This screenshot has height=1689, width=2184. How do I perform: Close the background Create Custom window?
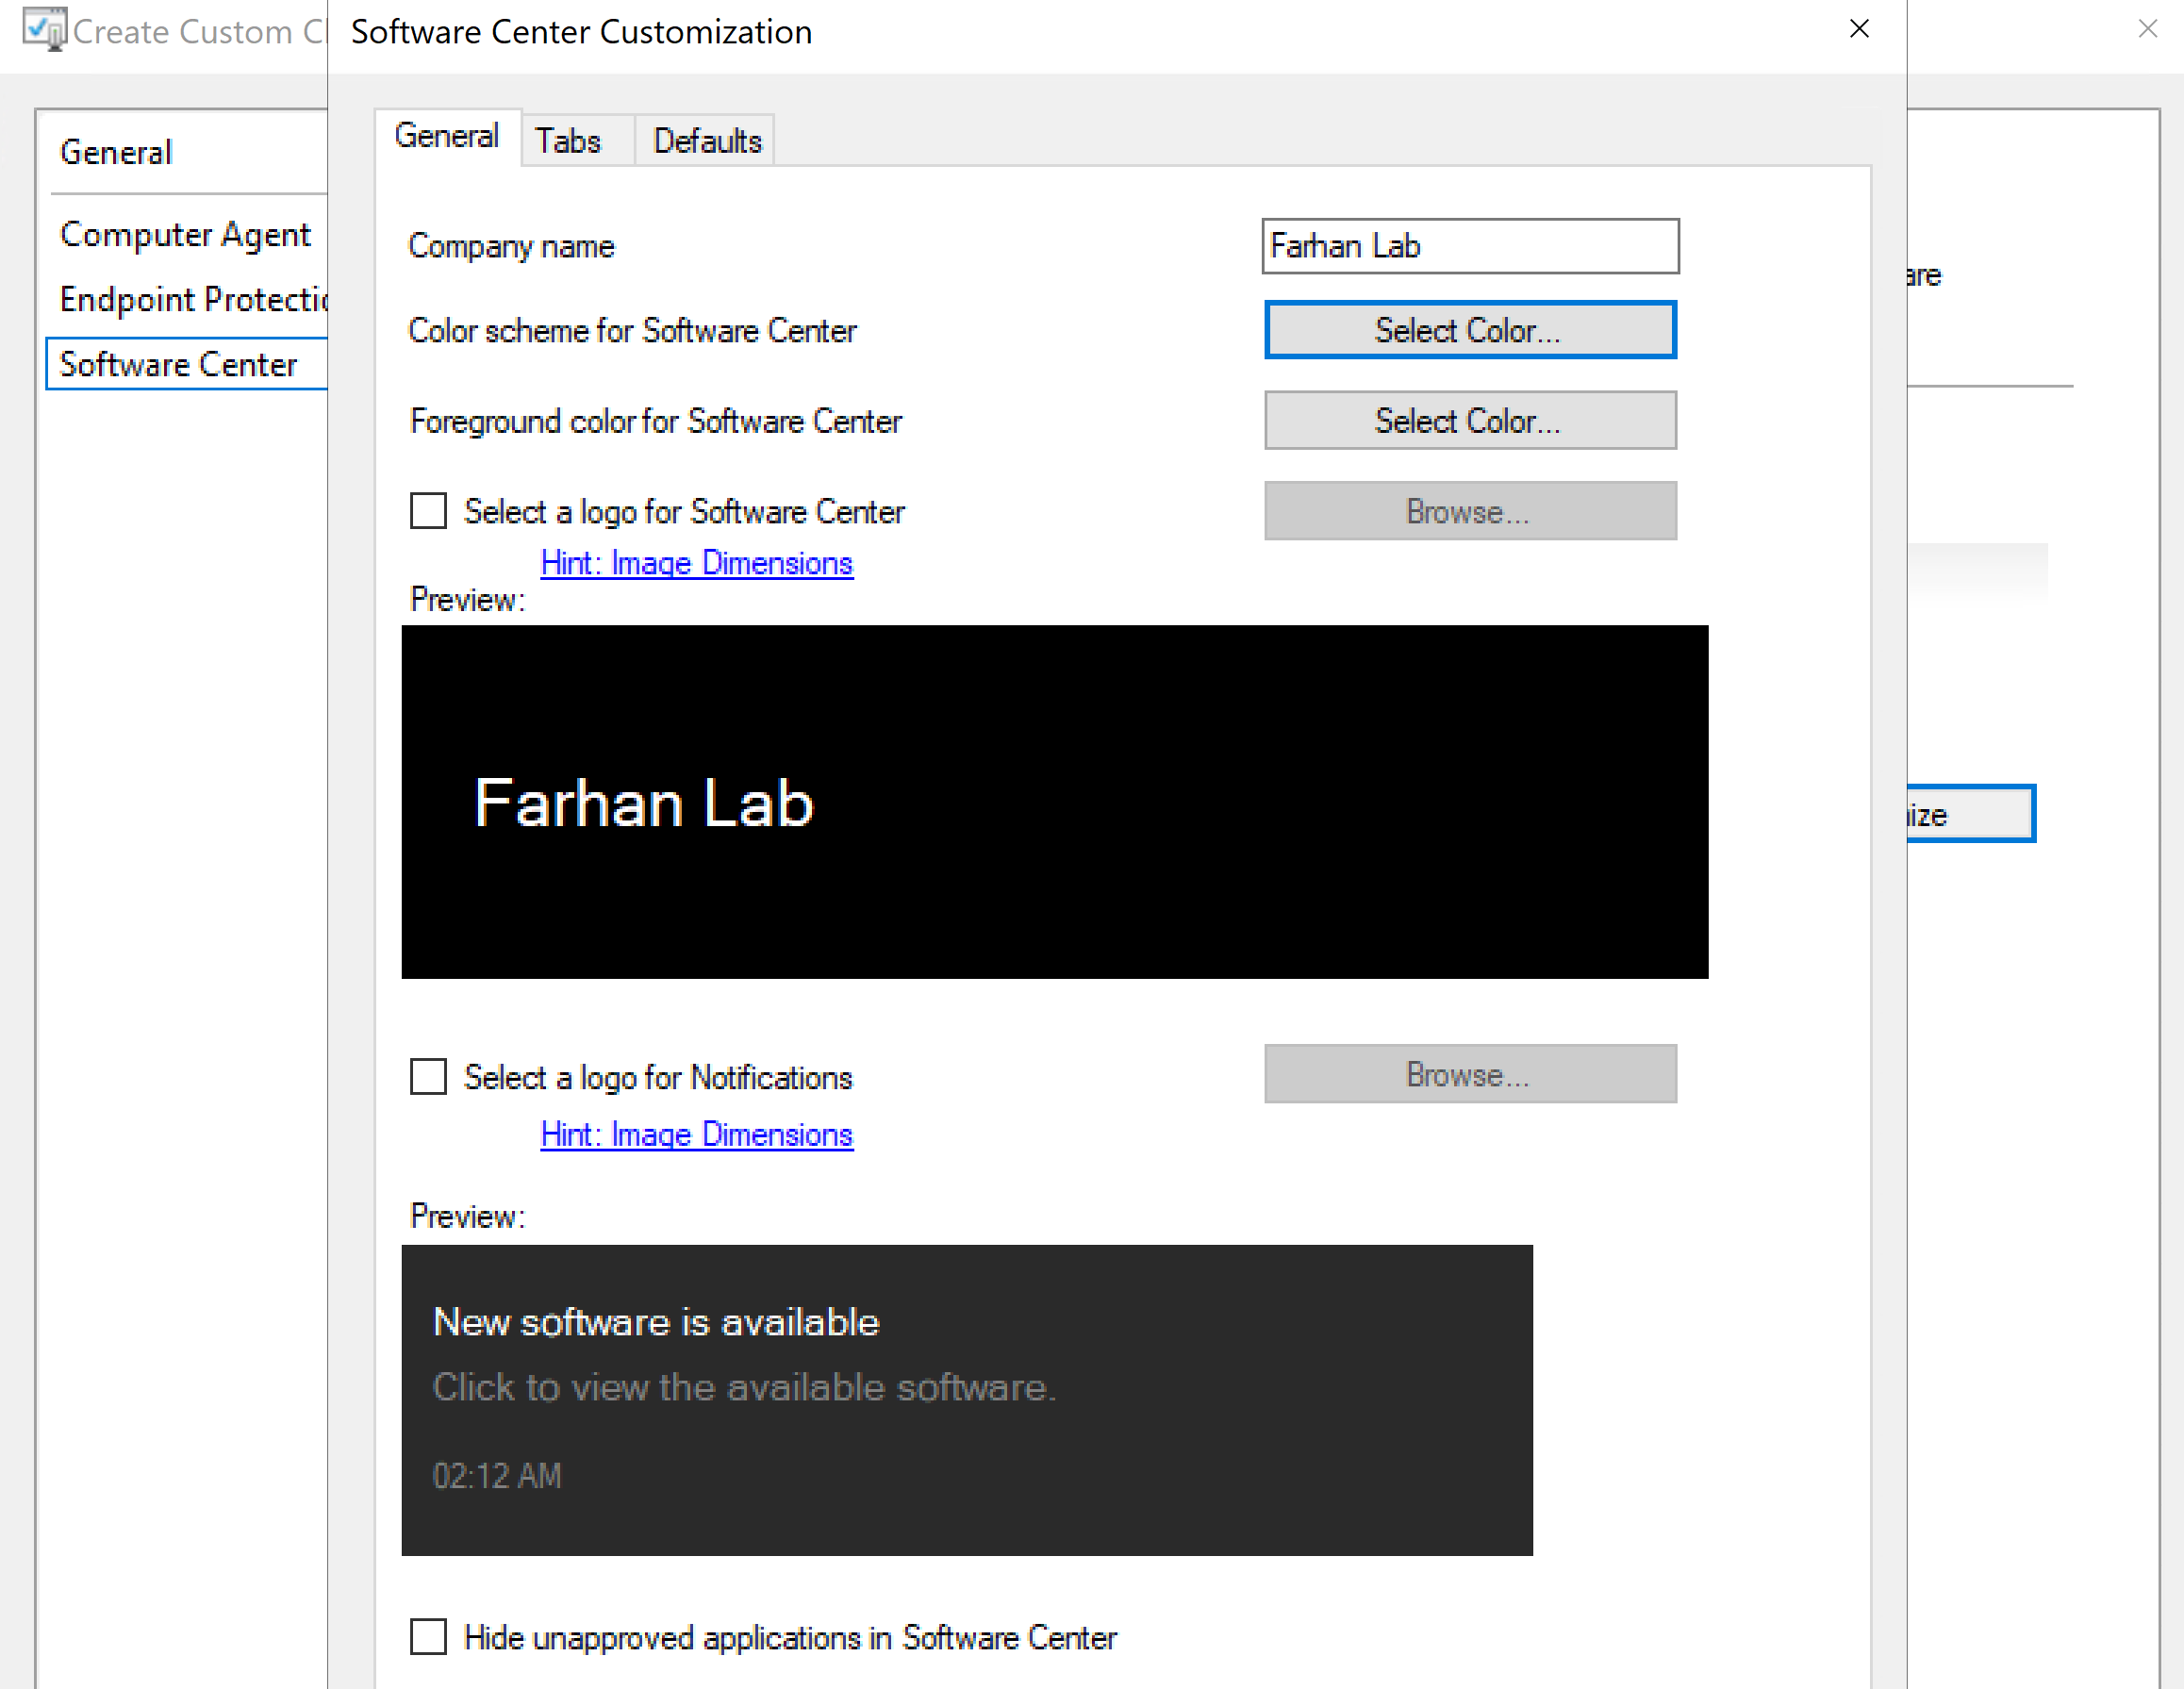(x=2147, y=29)
